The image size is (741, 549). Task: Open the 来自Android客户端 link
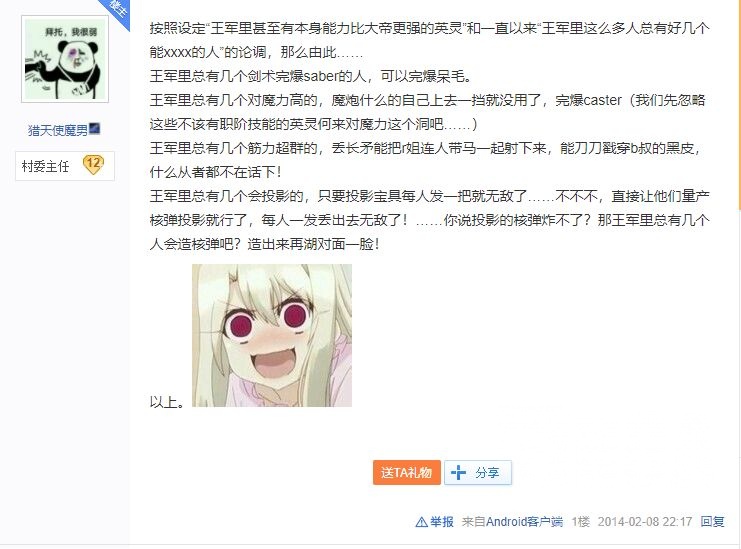512,522
